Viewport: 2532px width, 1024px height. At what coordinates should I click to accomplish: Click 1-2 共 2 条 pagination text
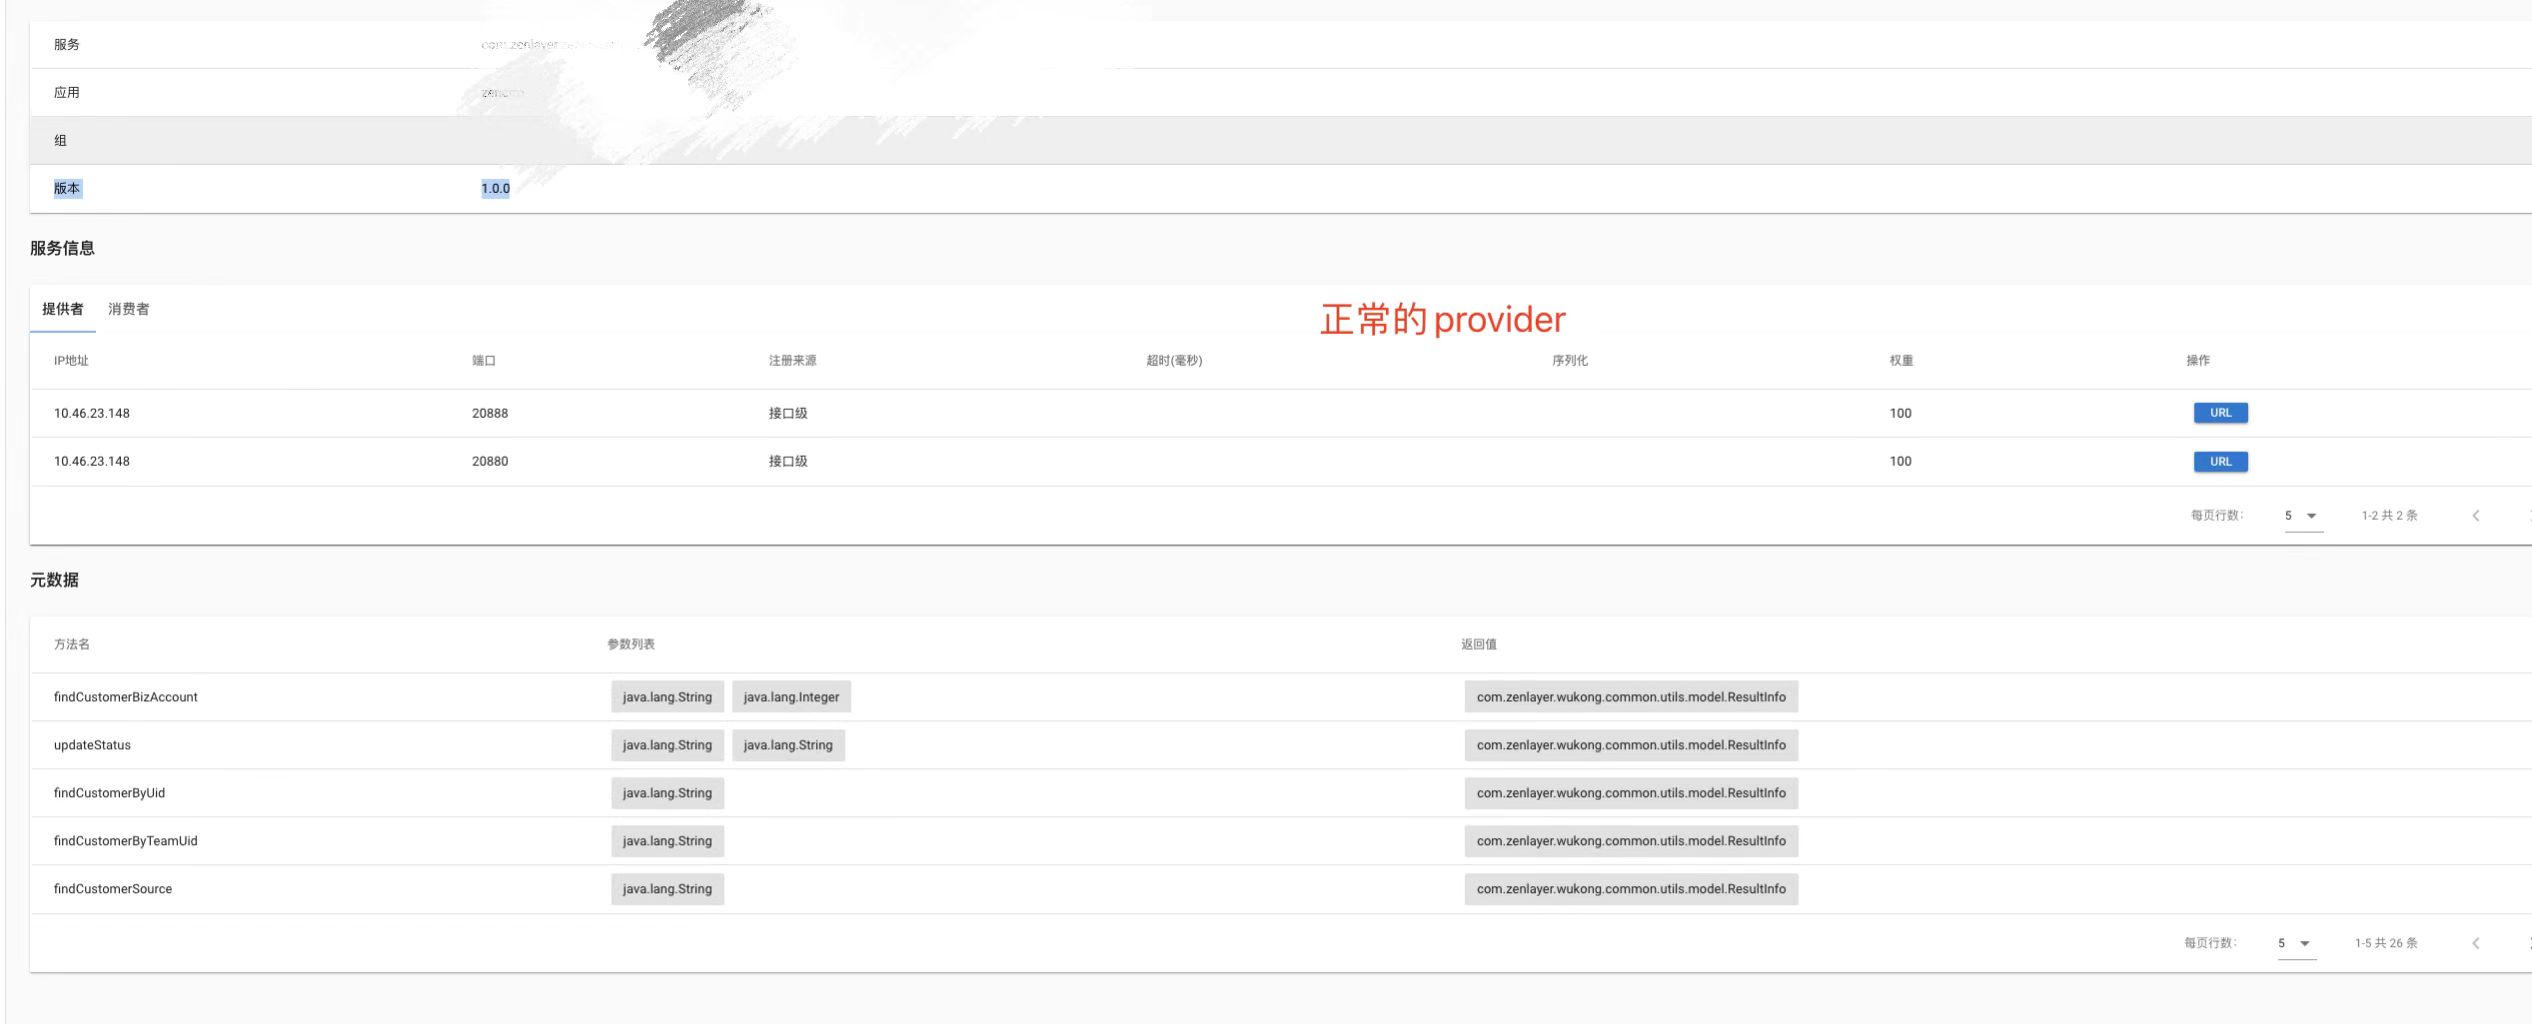(x=2390, y=516)
